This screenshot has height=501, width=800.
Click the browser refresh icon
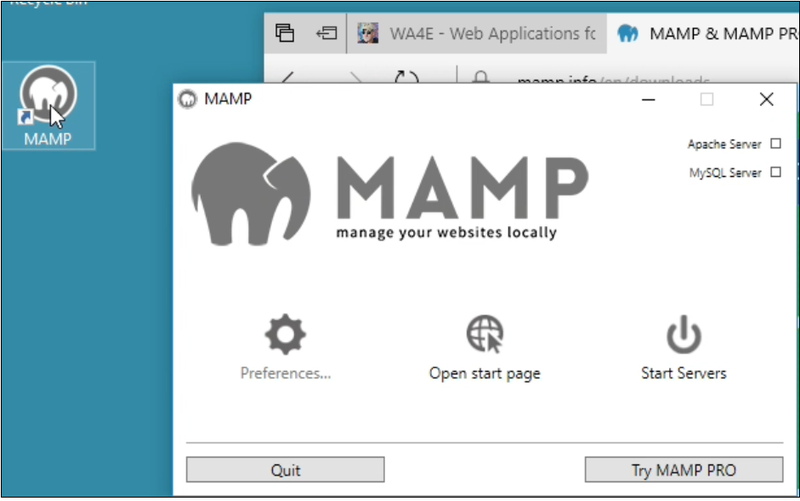[x=407, y=78]
